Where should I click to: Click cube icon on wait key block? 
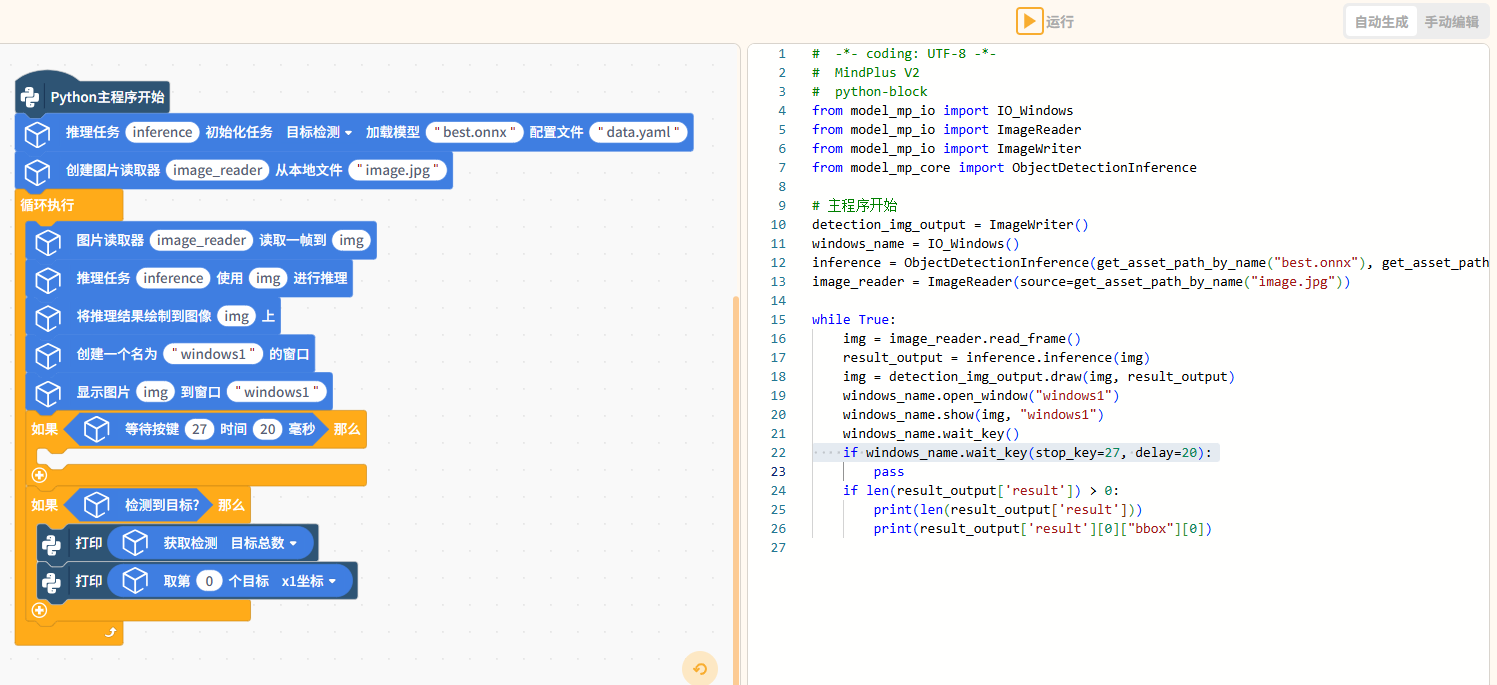(x=96, y=430)
